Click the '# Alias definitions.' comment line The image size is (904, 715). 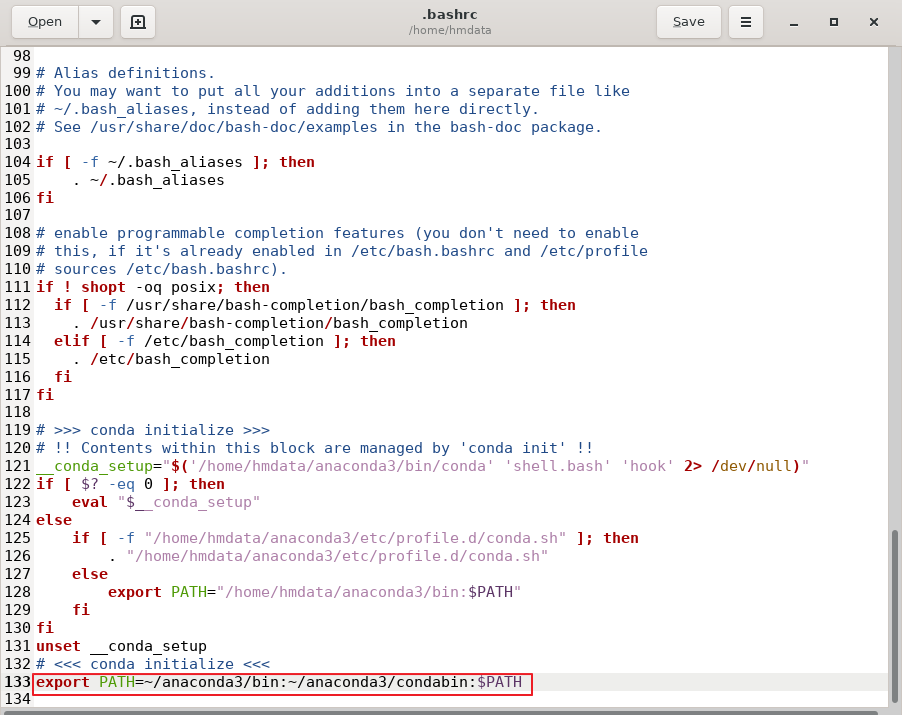[125, 73]
